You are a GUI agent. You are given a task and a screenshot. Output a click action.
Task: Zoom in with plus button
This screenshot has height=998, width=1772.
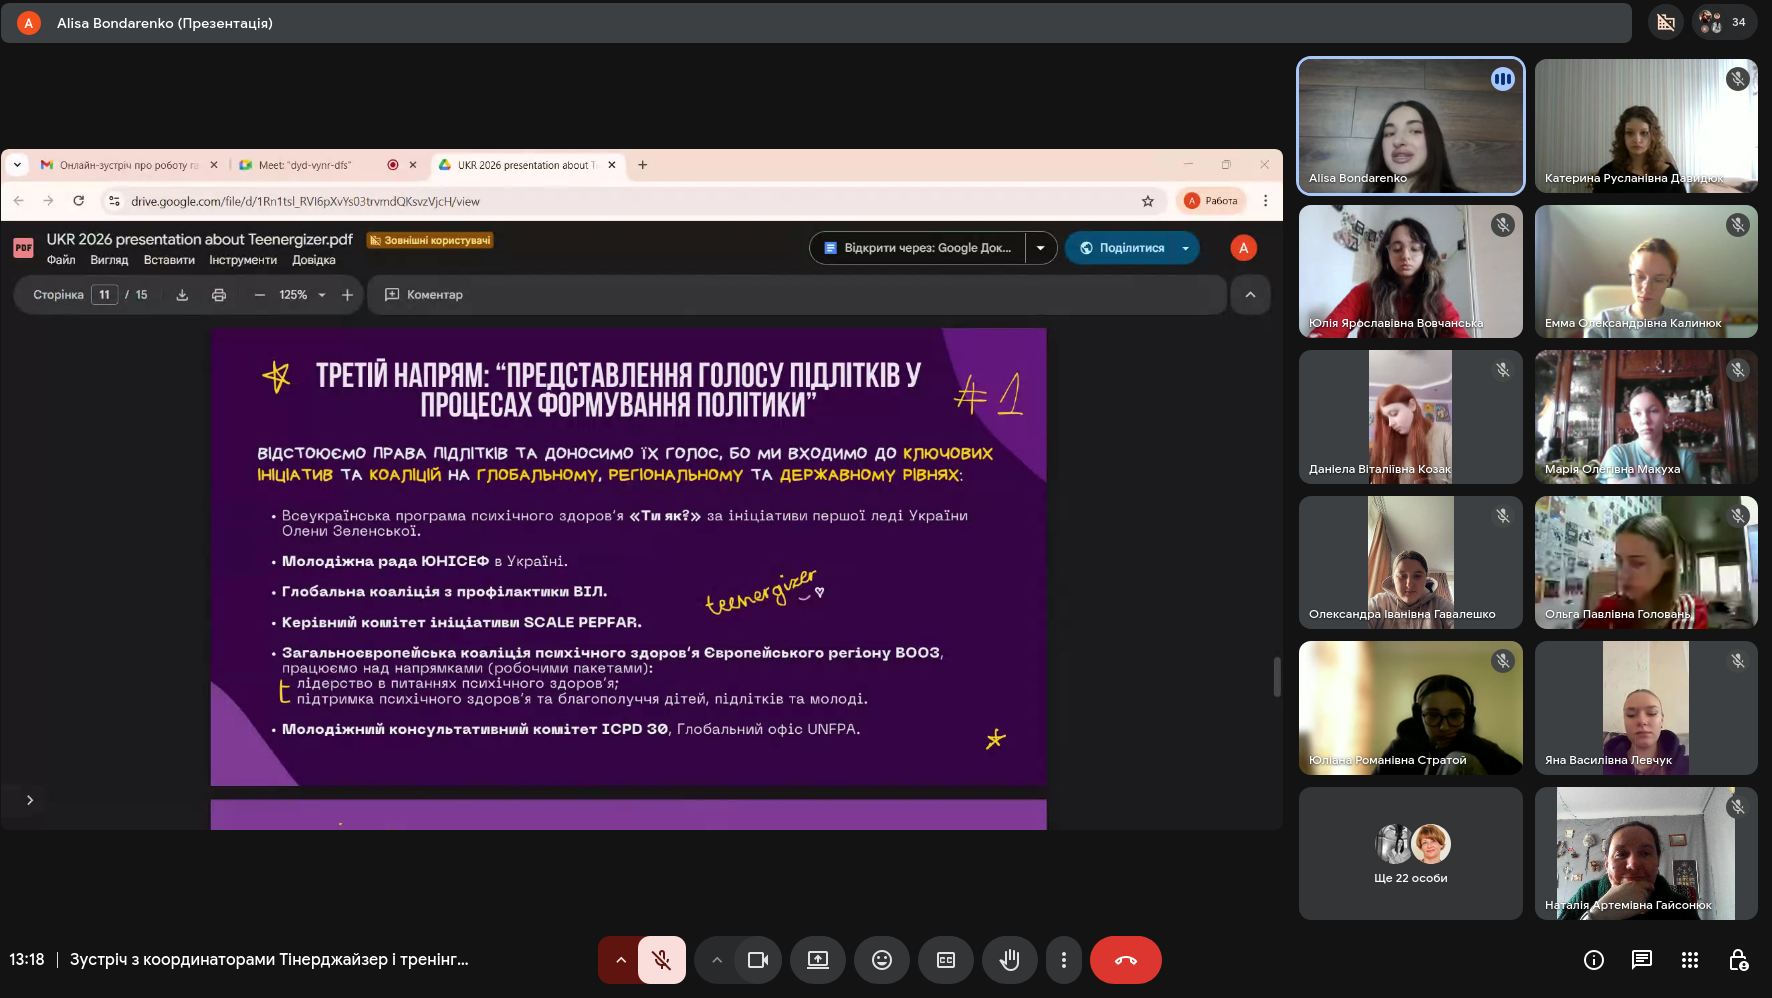click(347, 295)
